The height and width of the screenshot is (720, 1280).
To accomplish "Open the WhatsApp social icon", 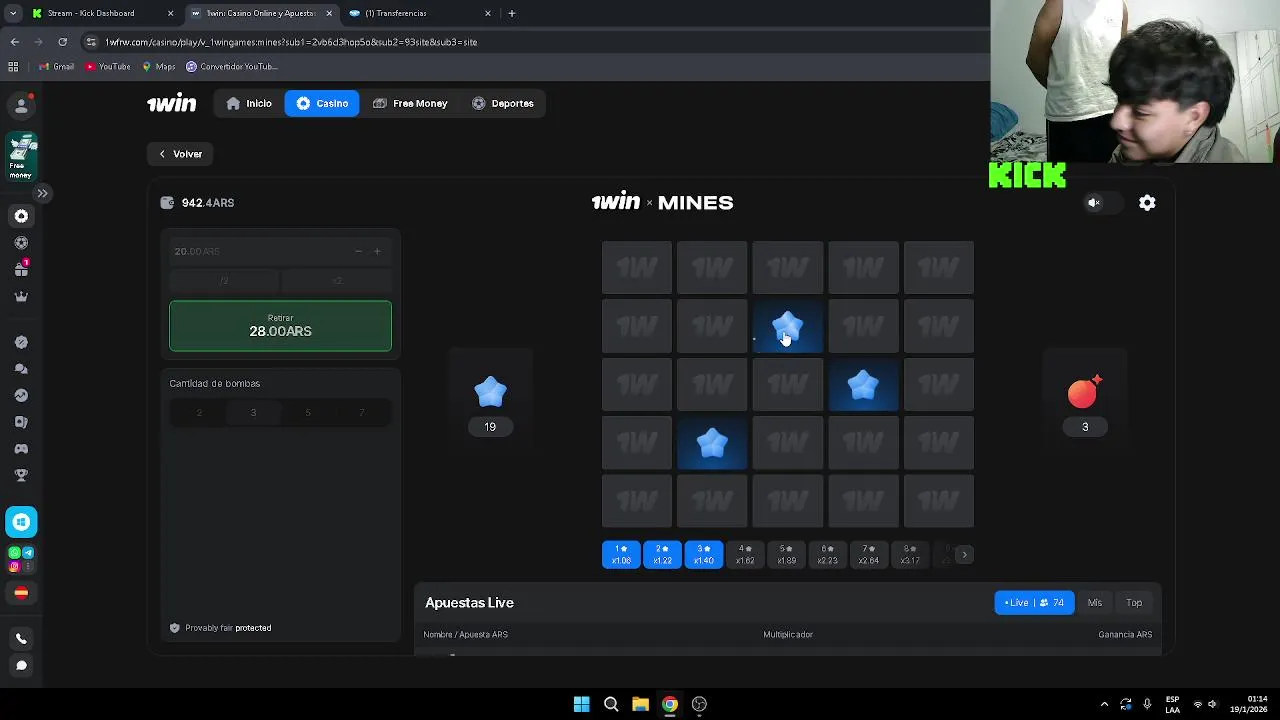I will point(14,553).
